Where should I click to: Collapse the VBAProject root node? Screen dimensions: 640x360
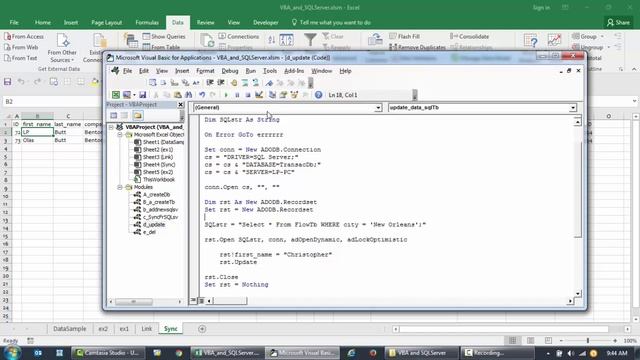(111, 127)
